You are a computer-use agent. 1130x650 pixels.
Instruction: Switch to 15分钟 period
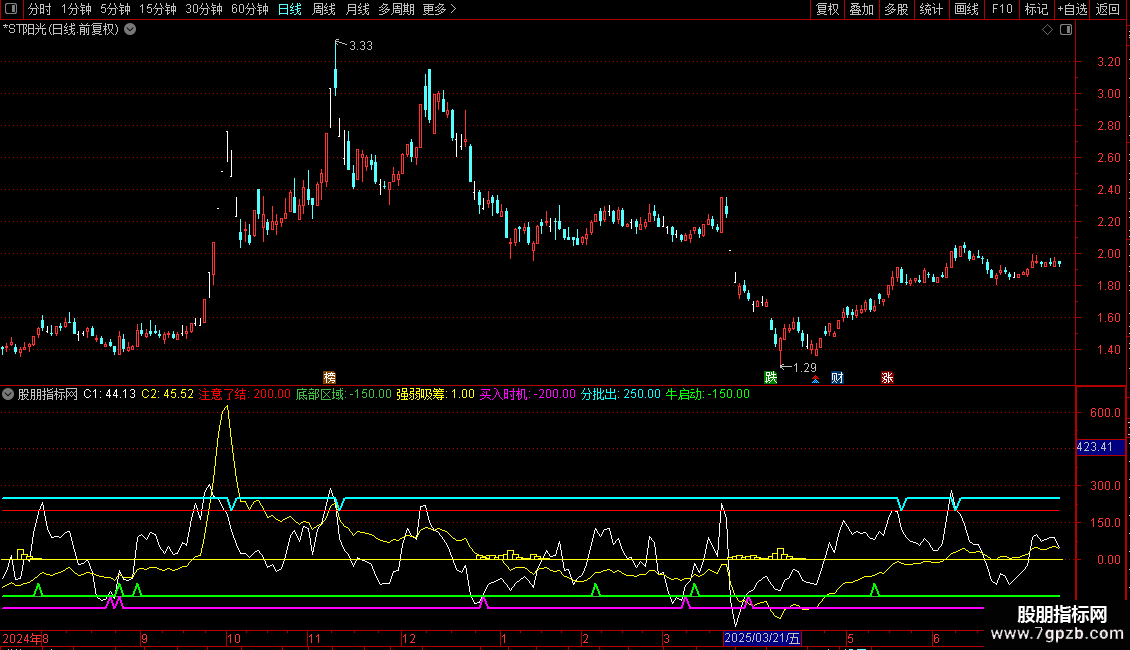[158, 9]
